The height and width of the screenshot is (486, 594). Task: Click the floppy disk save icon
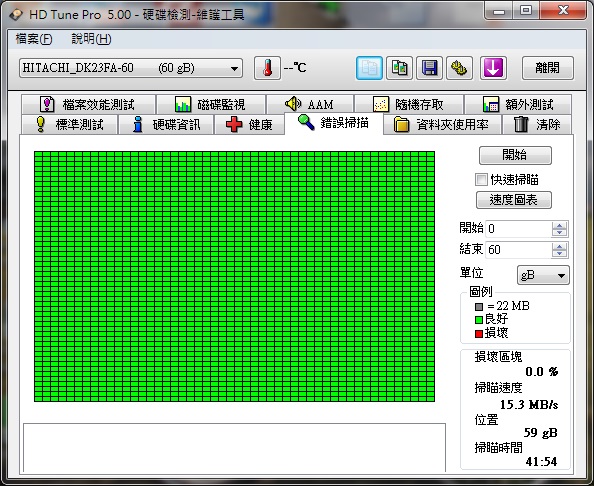[430, 68]
